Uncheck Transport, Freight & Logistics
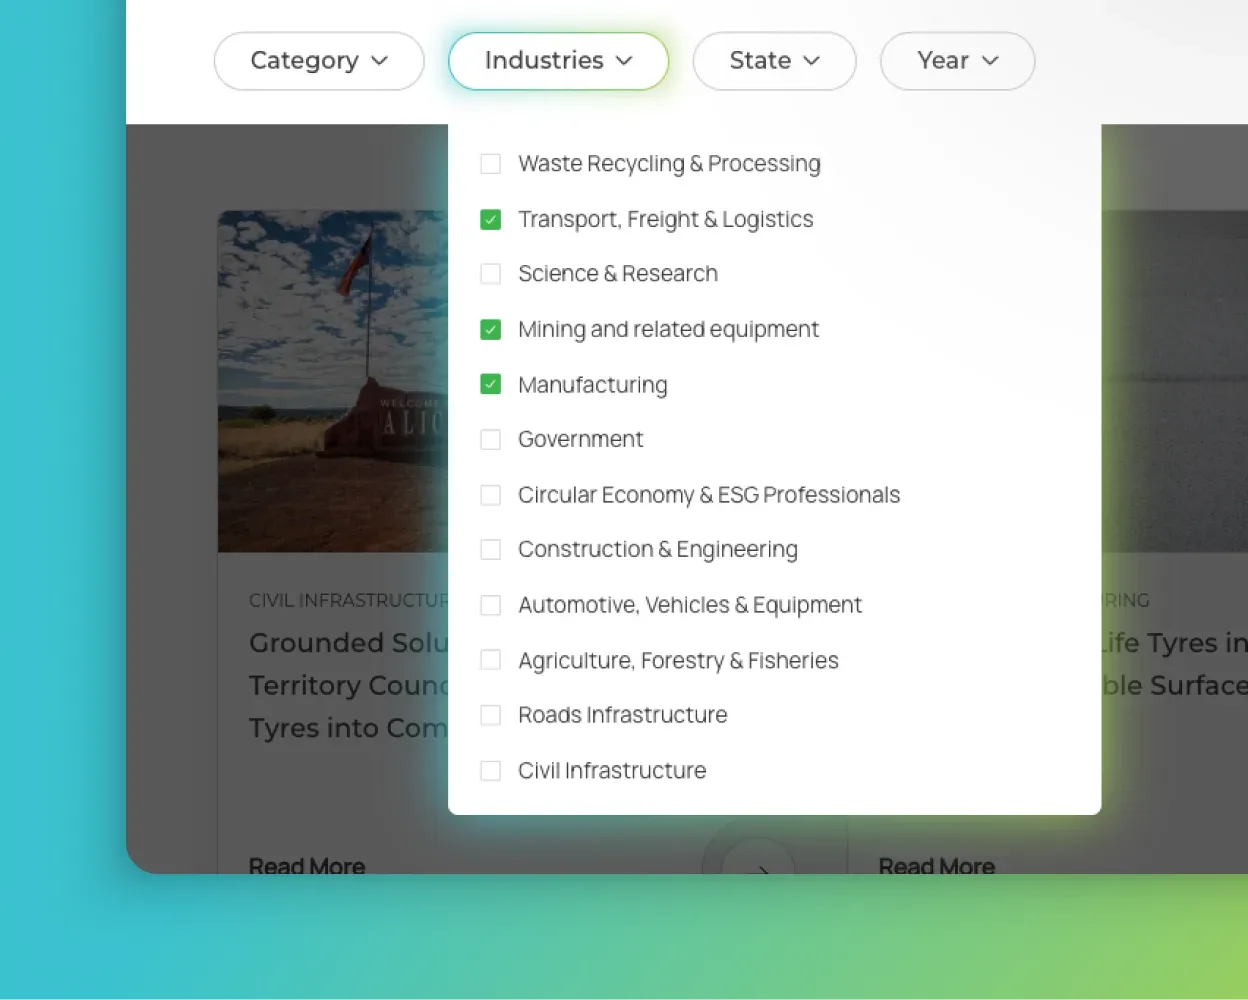Image resolution: width=1248 pixels, height=1000 pixels. [x=490, y=219]
